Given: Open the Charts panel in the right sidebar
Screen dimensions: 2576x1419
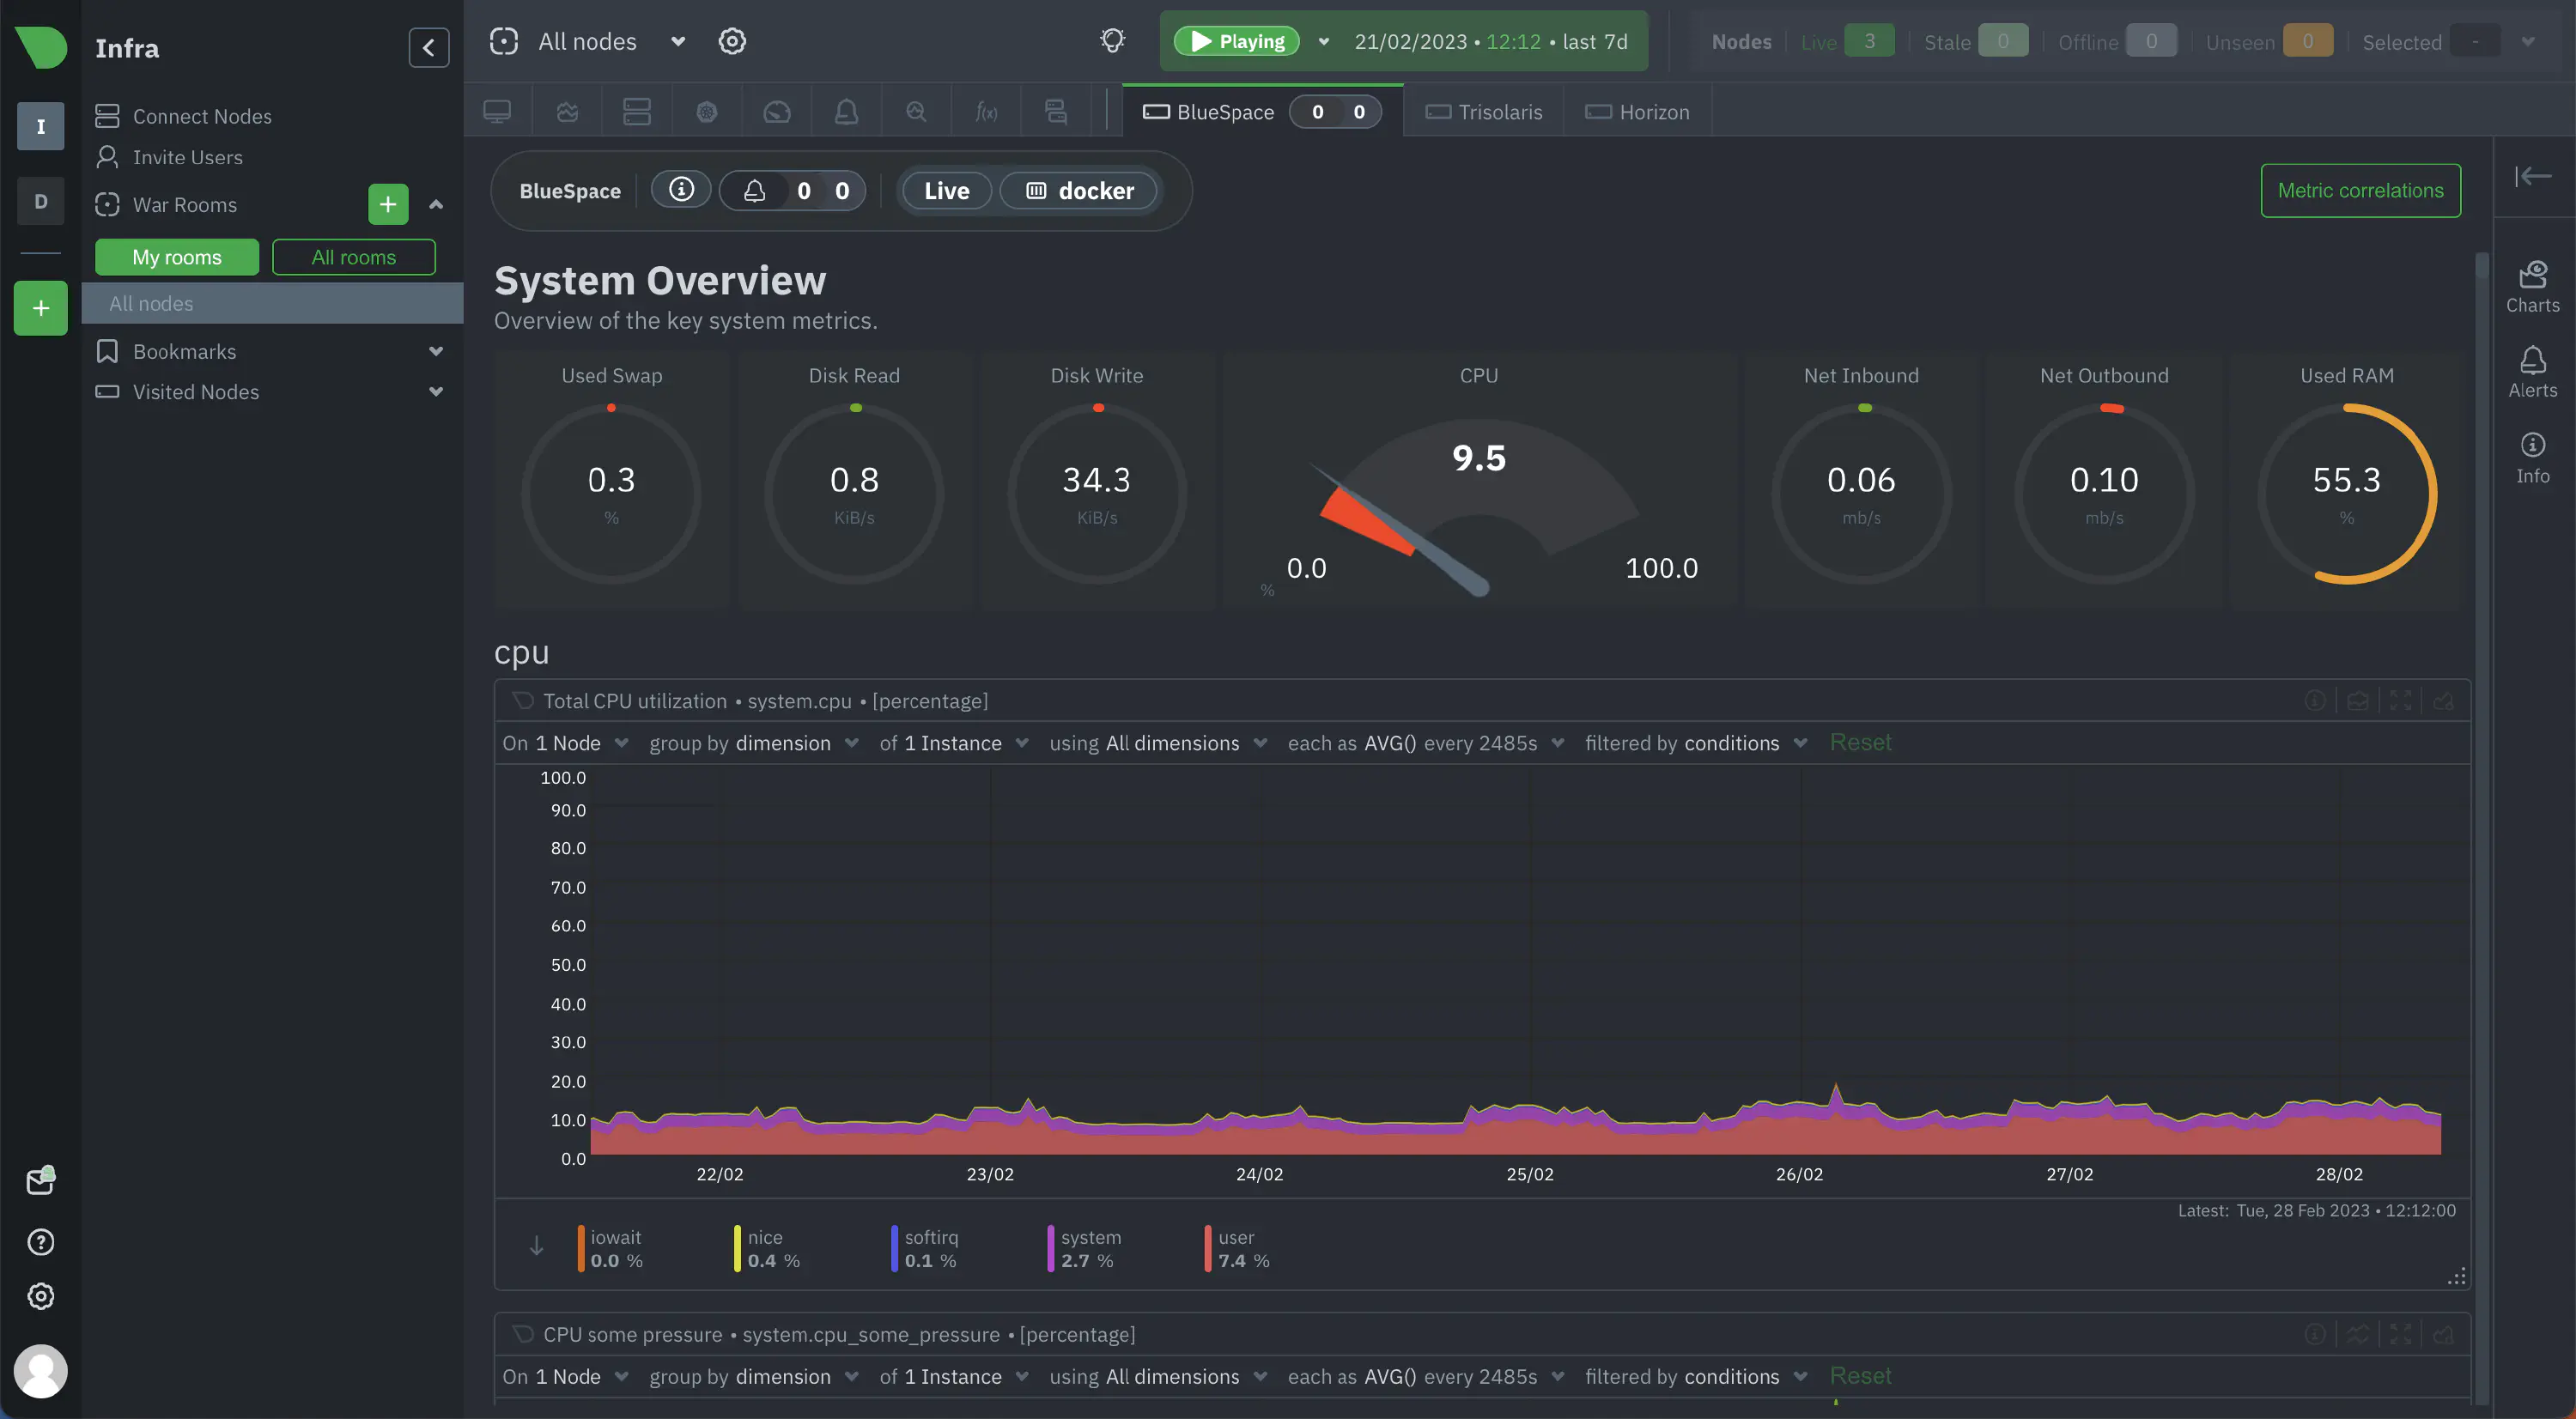Looking at the screenshot, I should point(2533,288).
